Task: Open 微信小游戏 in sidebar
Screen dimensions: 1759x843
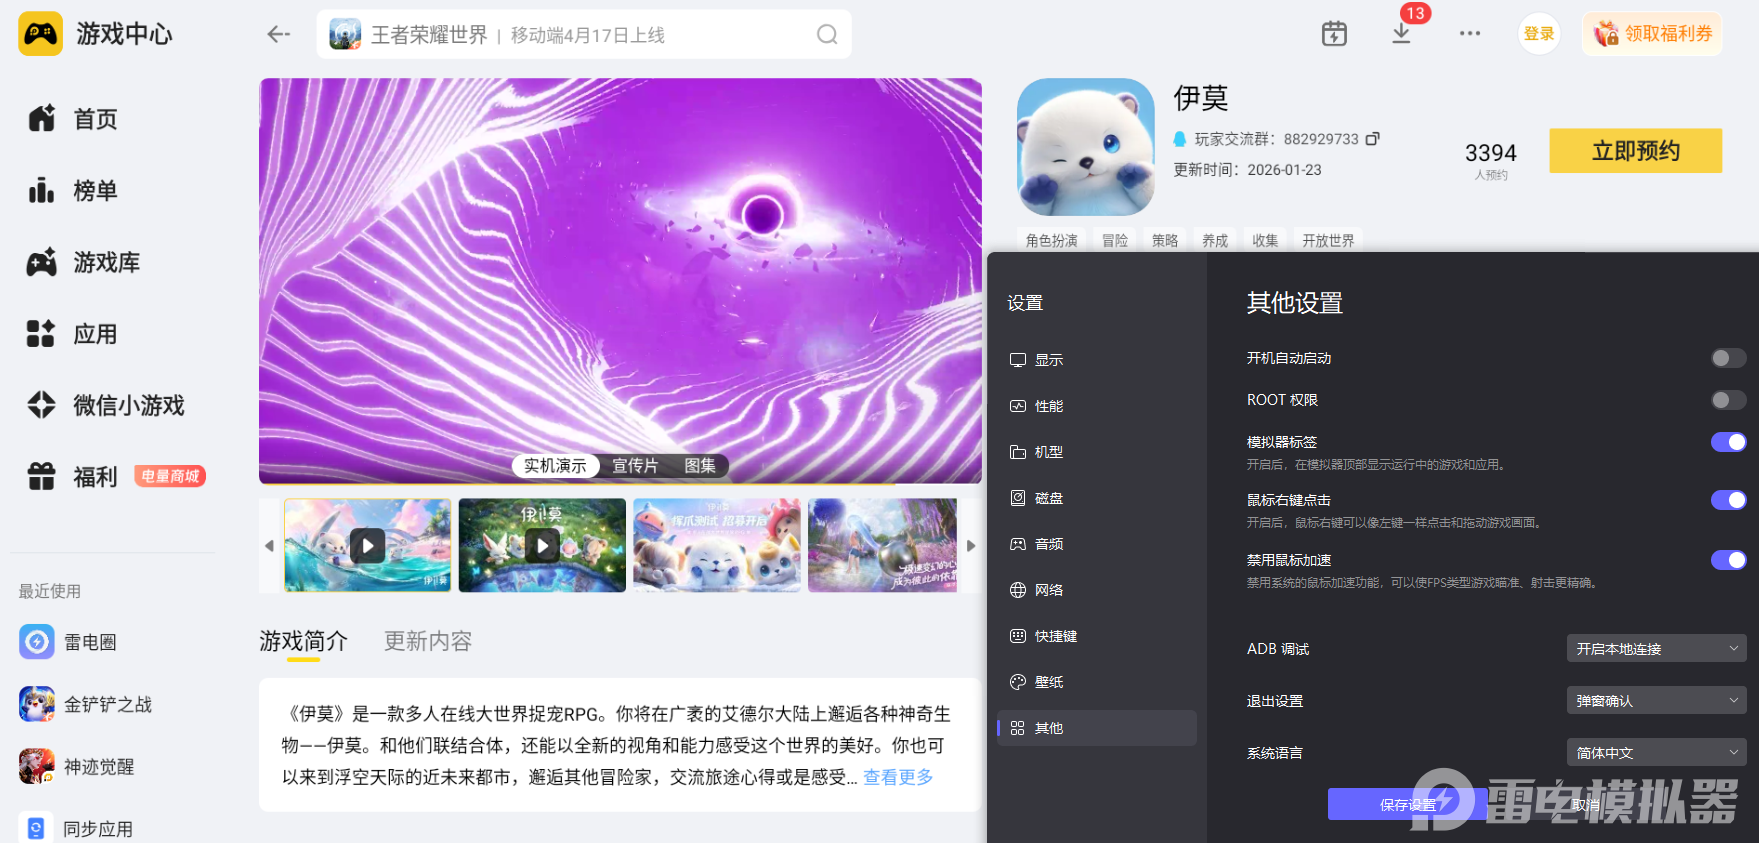Action: pos(105,405)
